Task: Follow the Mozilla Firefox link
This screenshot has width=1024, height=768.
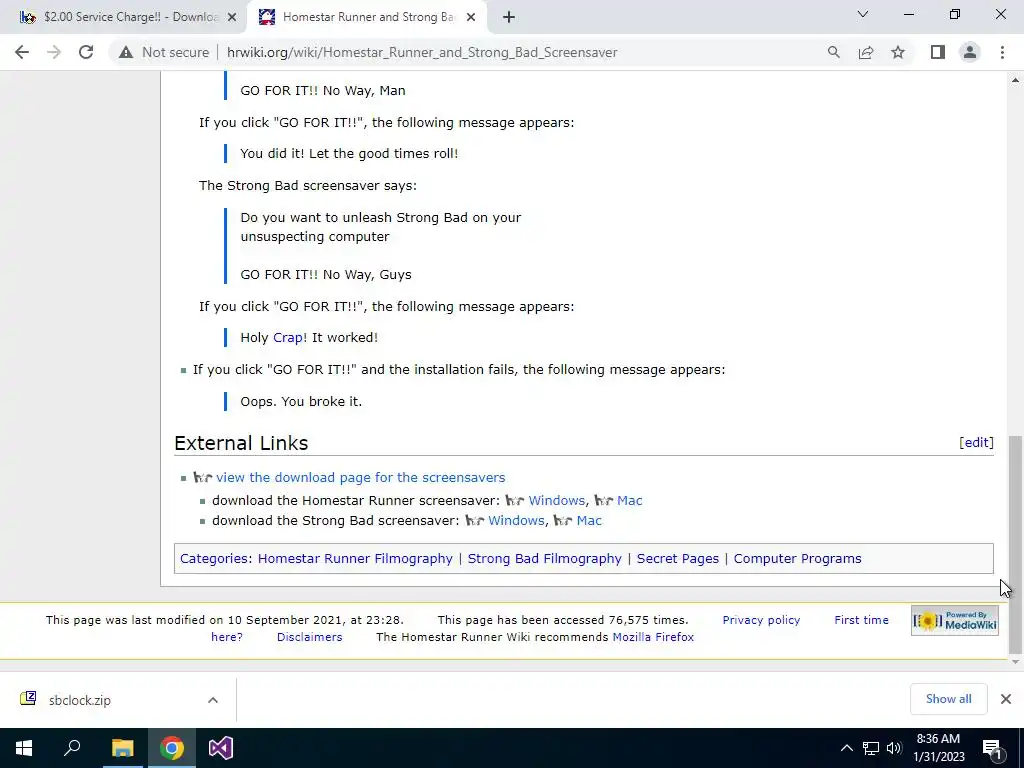Action: coord(653,637)
